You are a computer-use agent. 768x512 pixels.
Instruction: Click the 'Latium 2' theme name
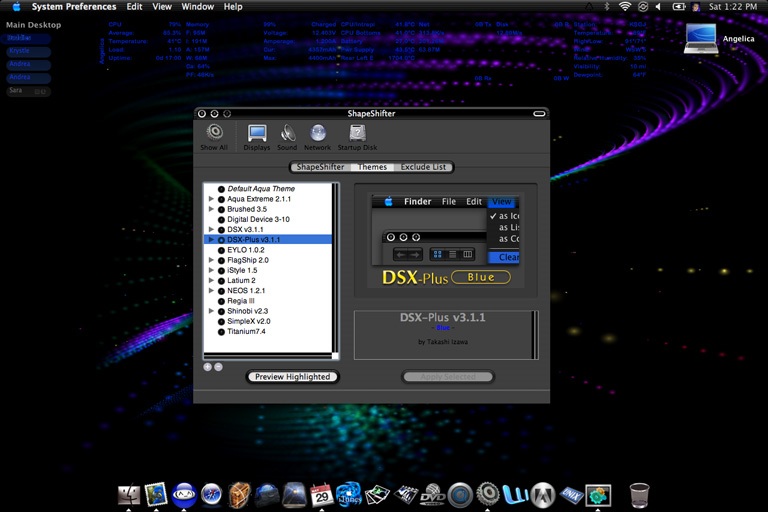pyautogui.click(x=241, y=280)
